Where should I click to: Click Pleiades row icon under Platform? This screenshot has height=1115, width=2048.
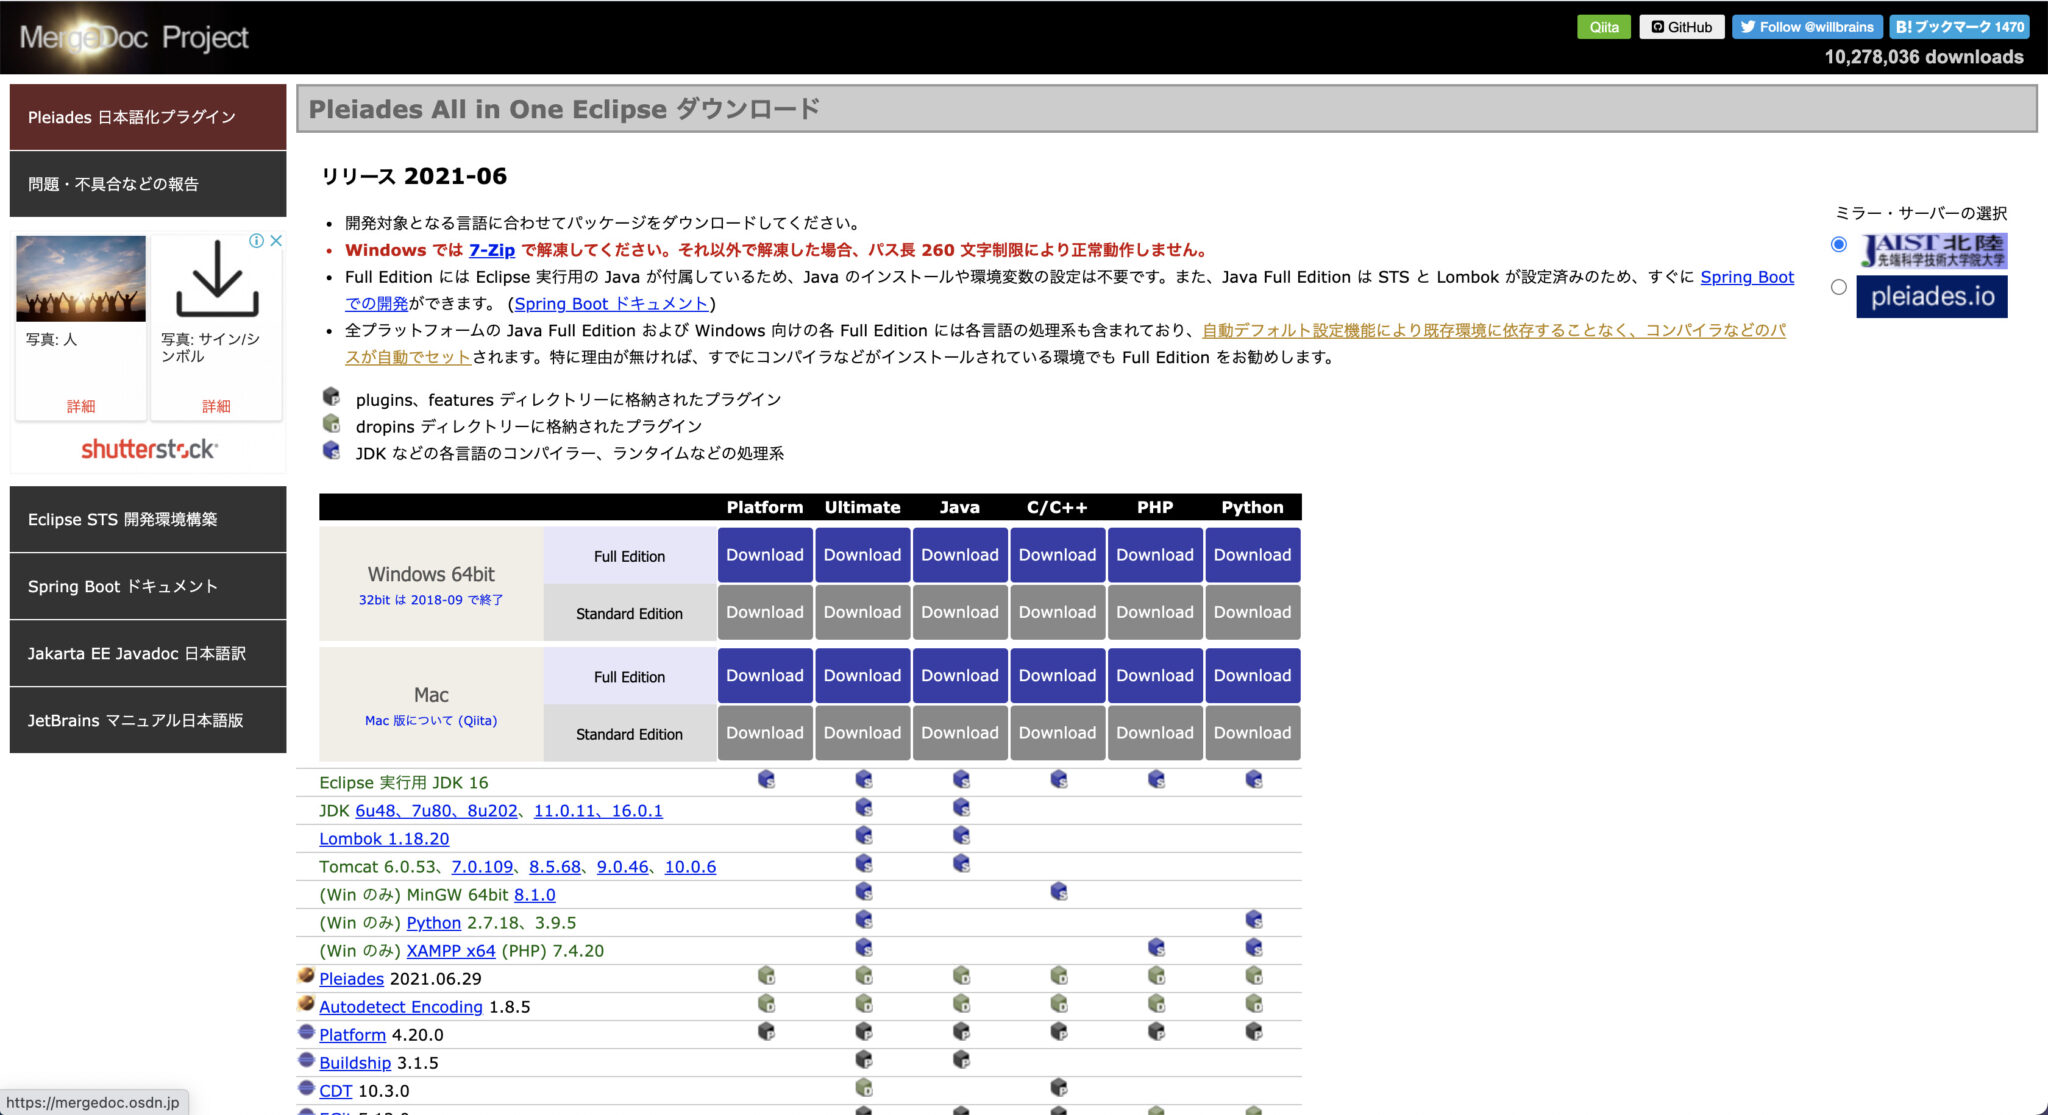pos(766,975)
